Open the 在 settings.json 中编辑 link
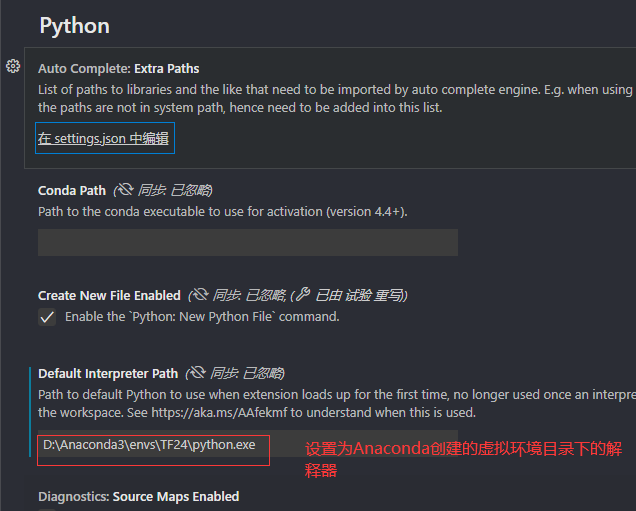The height and width of the screenshot is (511, 636). tap(103, 139)
